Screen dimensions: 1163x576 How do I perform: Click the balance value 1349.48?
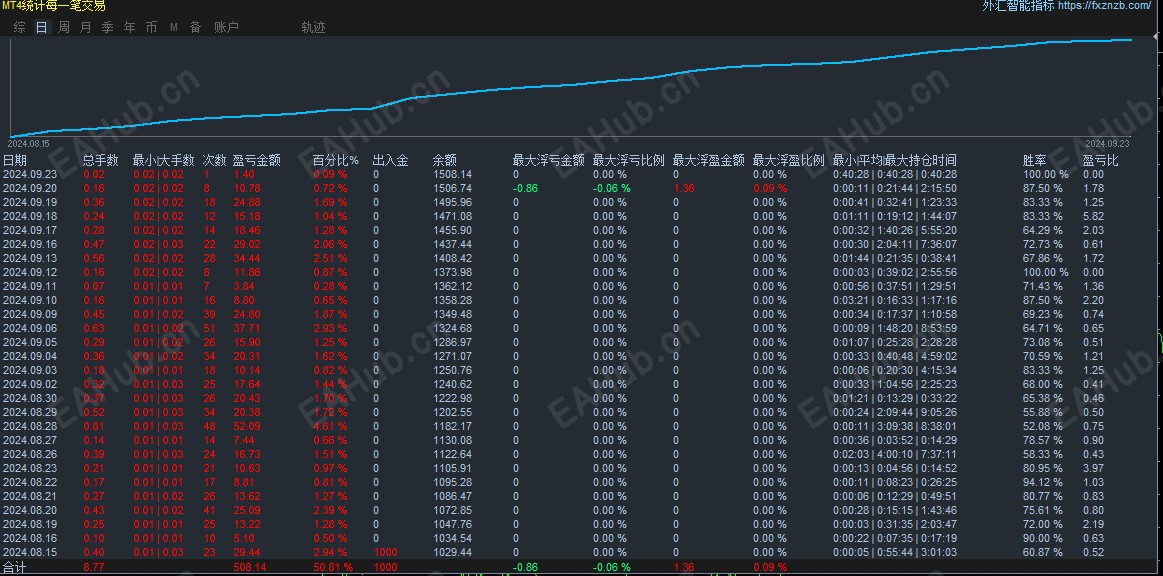pos(452,314)
